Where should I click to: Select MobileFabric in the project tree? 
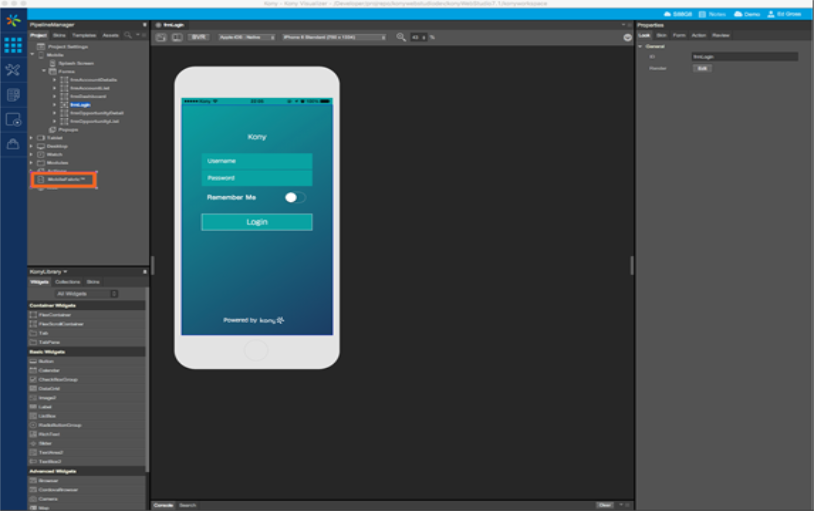[x=64, y=179]
